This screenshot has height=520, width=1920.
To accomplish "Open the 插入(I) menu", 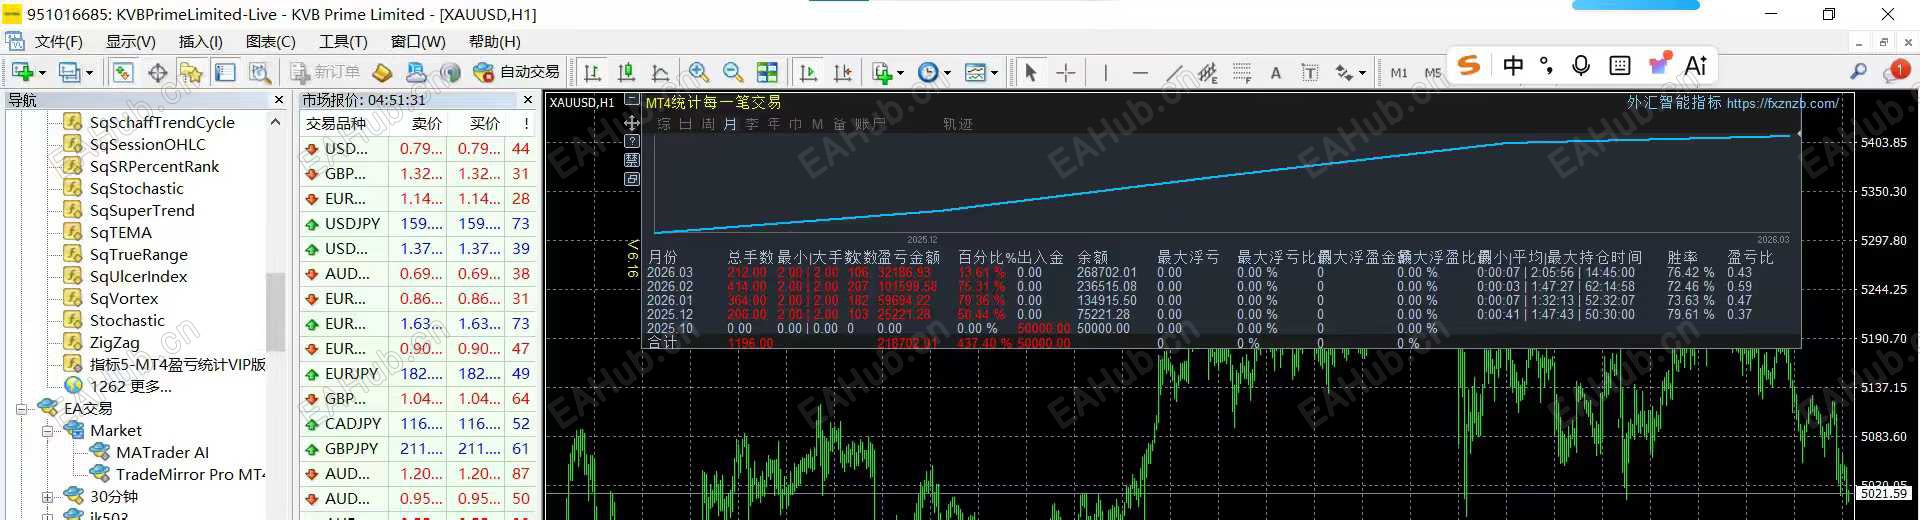I will pos(200,41).
